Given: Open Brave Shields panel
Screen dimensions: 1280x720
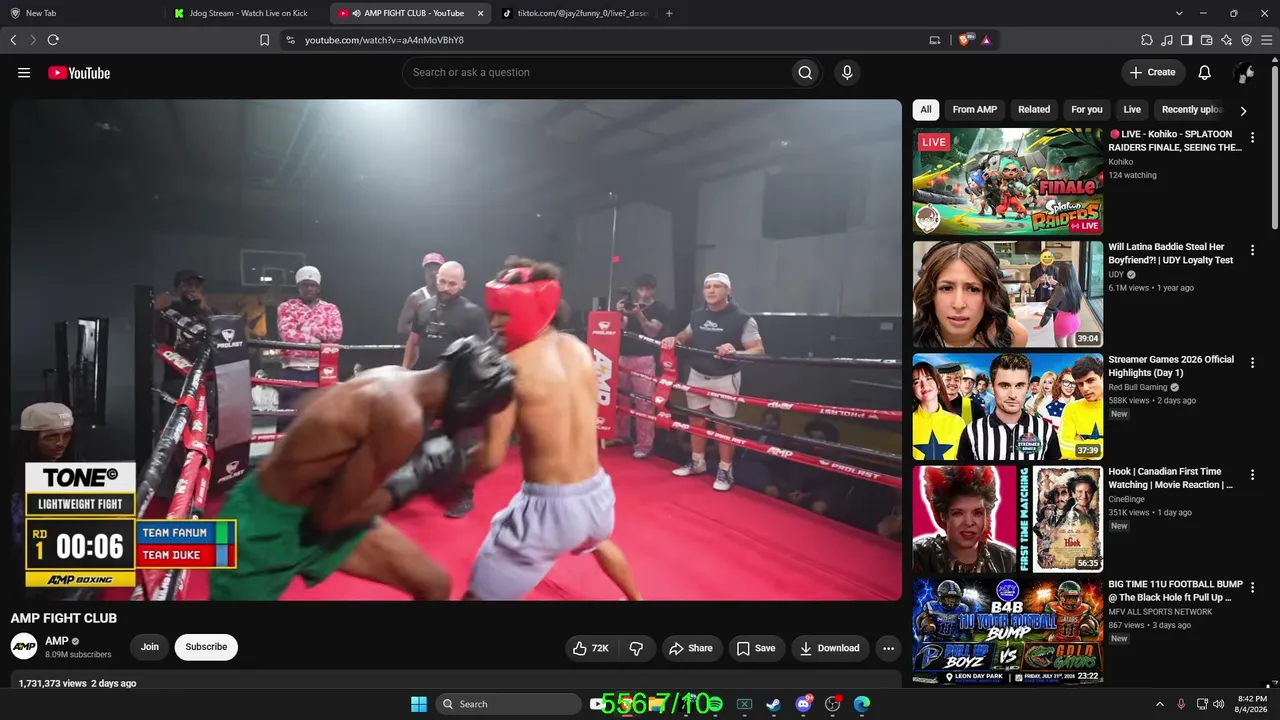Looking at the screenshot, I should pos(965,40).
